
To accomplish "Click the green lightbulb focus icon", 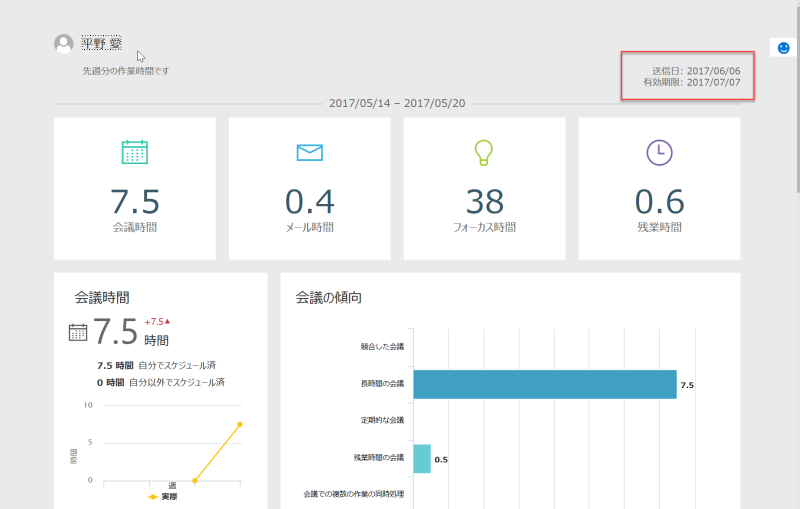I will click(x=484, y=152).
